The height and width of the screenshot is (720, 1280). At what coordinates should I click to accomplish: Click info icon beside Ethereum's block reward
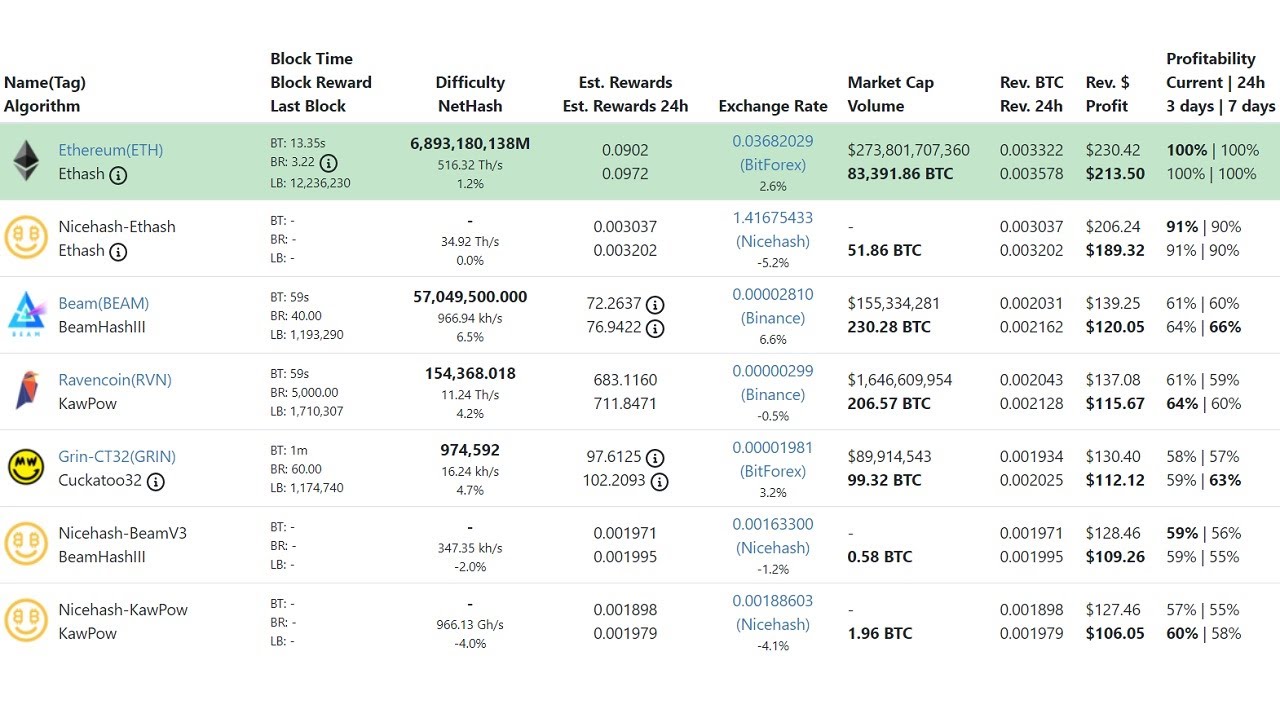tap(330, 162)
